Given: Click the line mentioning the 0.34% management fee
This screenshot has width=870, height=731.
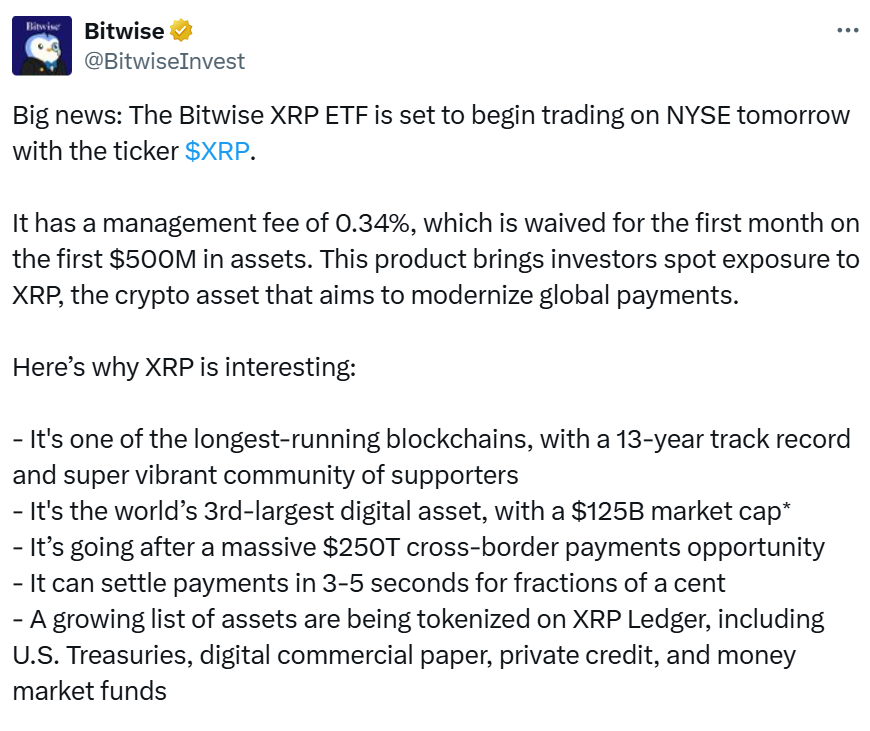Looking at the screenshot, I should 430,224.
